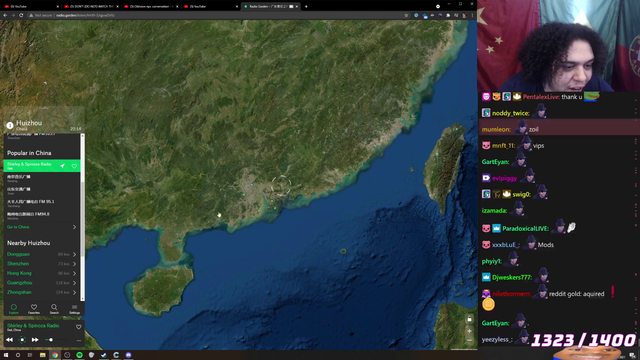Expand the chevron beside Hong Kong
The height and width of the screenshot is (360, 640).
tap(74, 273)
